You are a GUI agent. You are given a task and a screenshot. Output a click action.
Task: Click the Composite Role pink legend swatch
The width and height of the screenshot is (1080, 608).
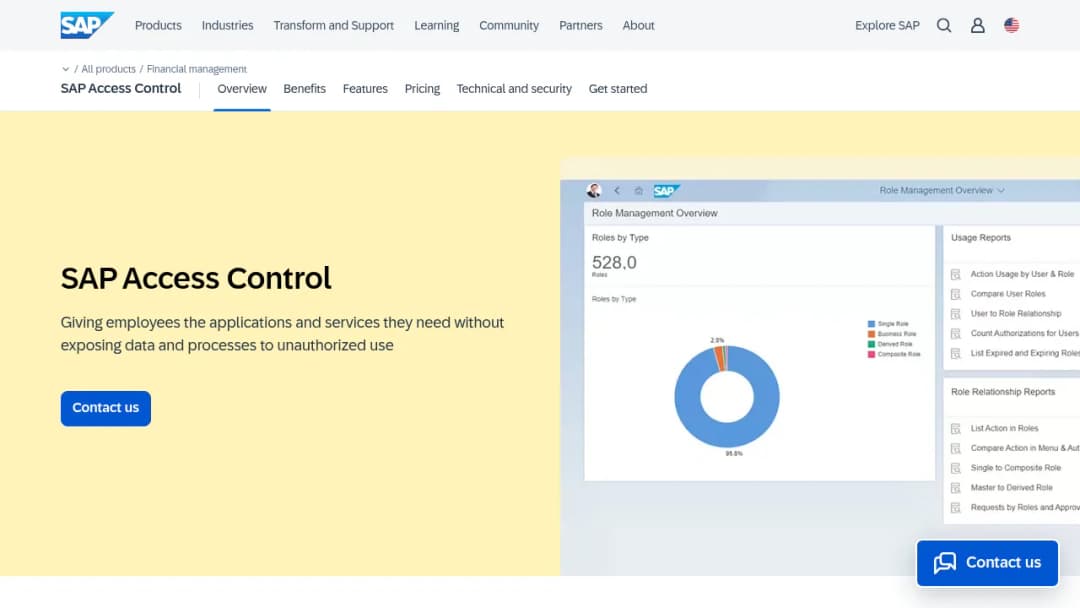(x=871, y=355)
